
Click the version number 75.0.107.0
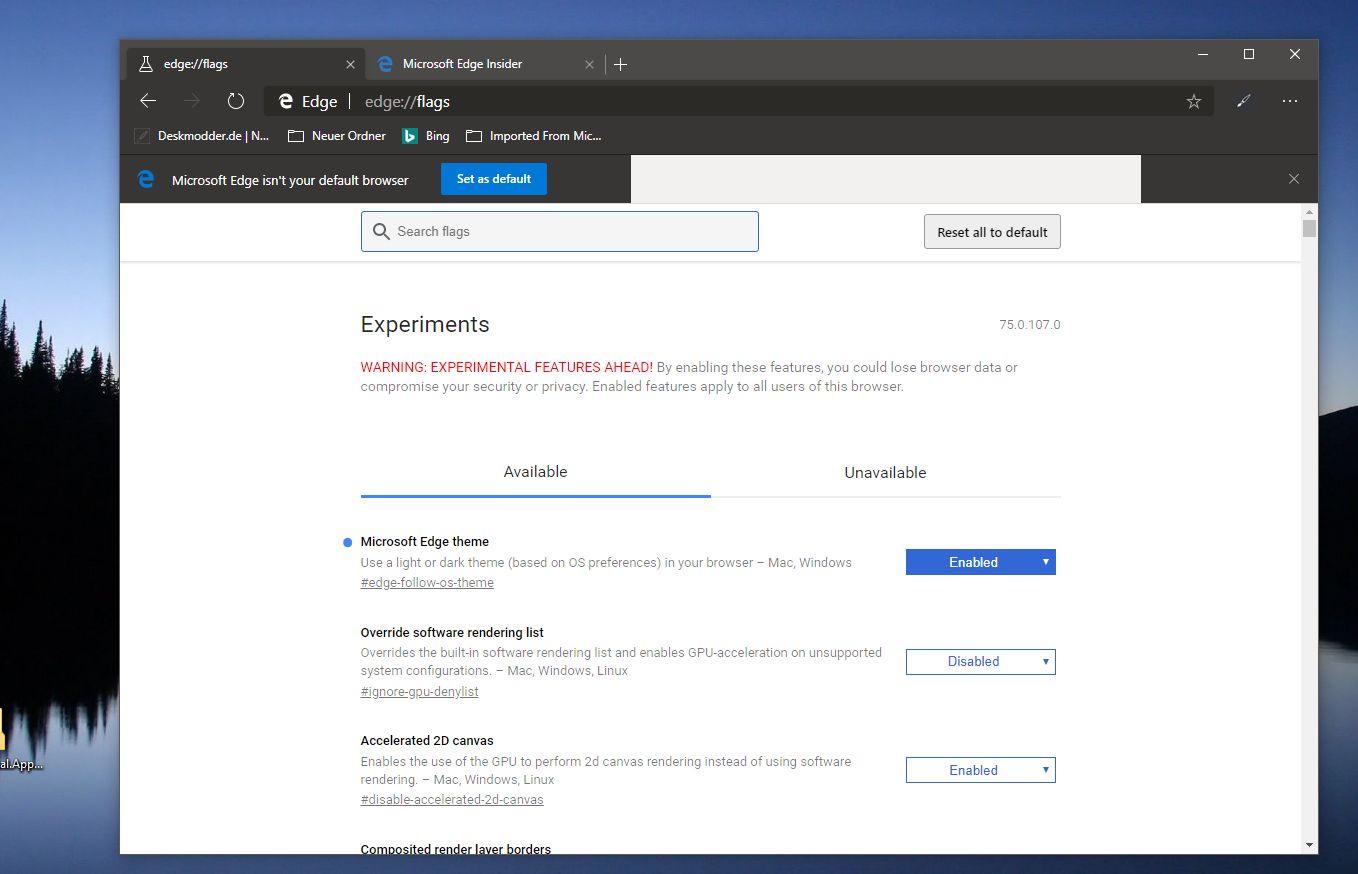click(x=1029, y=325)
